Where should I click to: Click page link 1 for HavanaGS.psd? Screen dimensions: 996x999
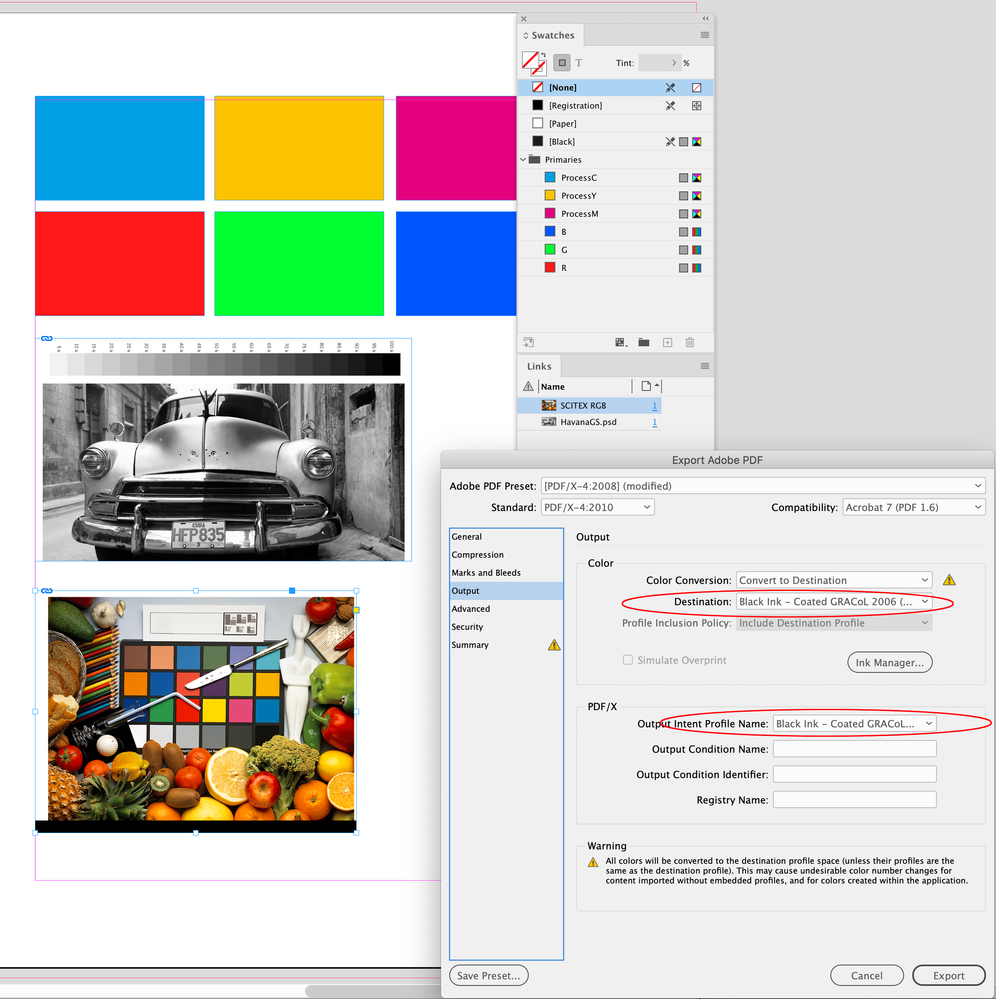pyautogui.click(x=654, y=422)
